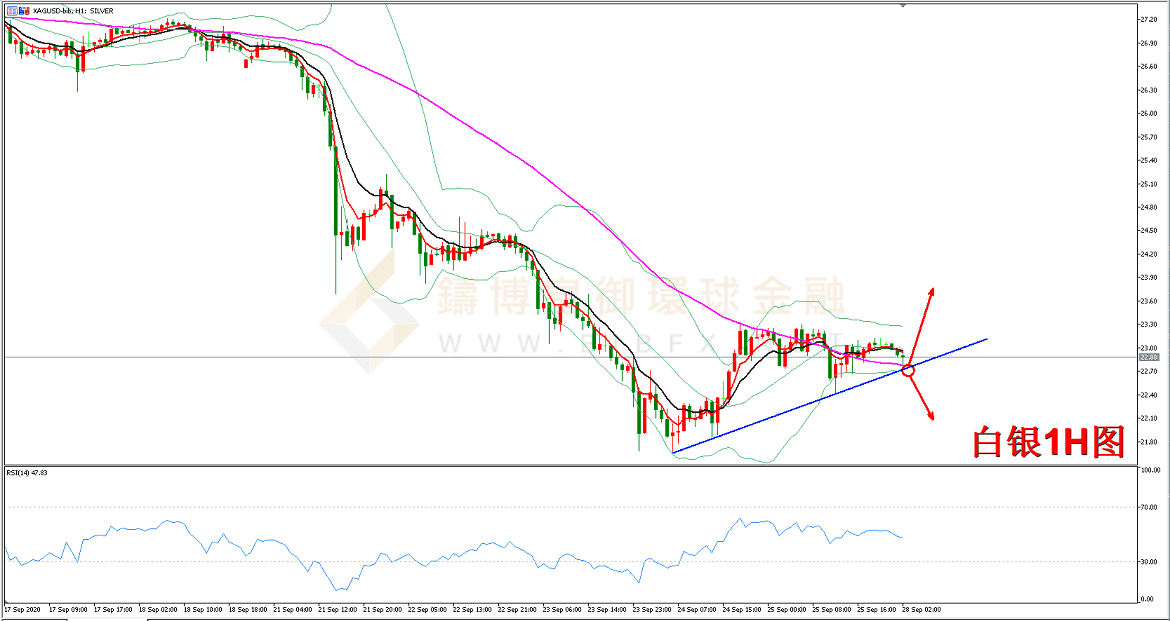Click the current price label 22.88

[1148, 358]
